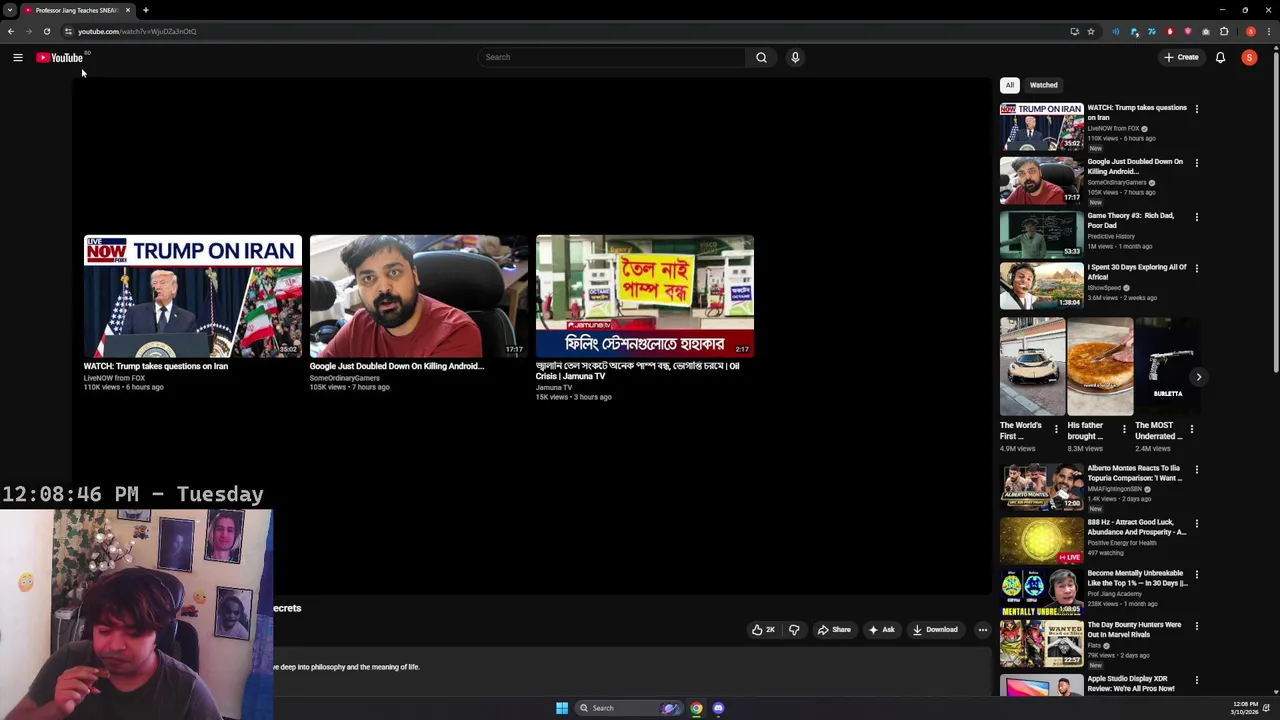Focus the YouTube search box
Viewport: 1280px width, 720px height.
[x=612, y=57]
